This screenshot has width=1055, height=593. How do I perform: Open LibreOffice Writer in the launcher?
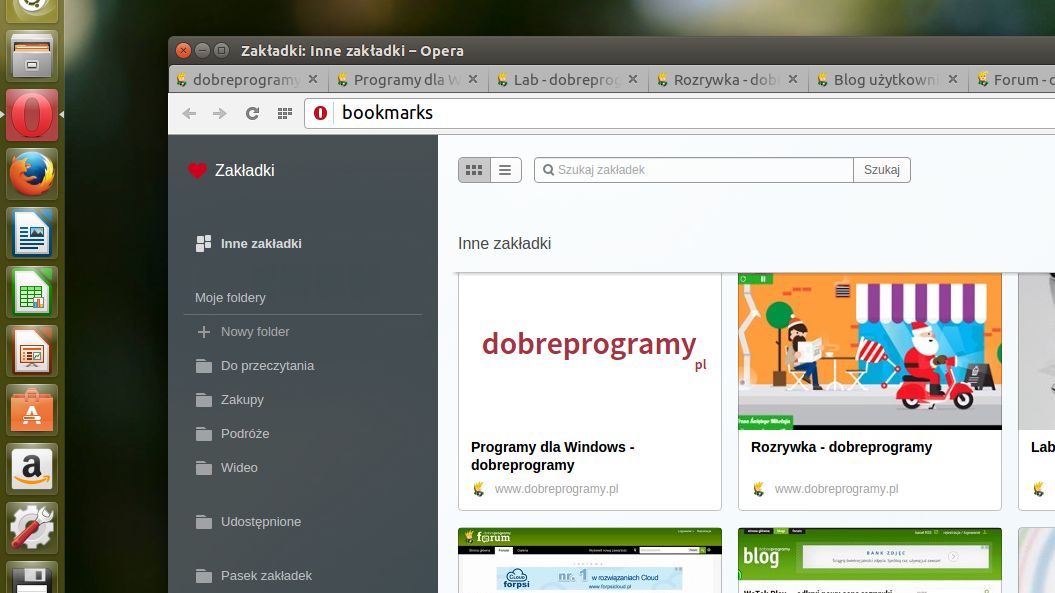(x=32, y=233)
